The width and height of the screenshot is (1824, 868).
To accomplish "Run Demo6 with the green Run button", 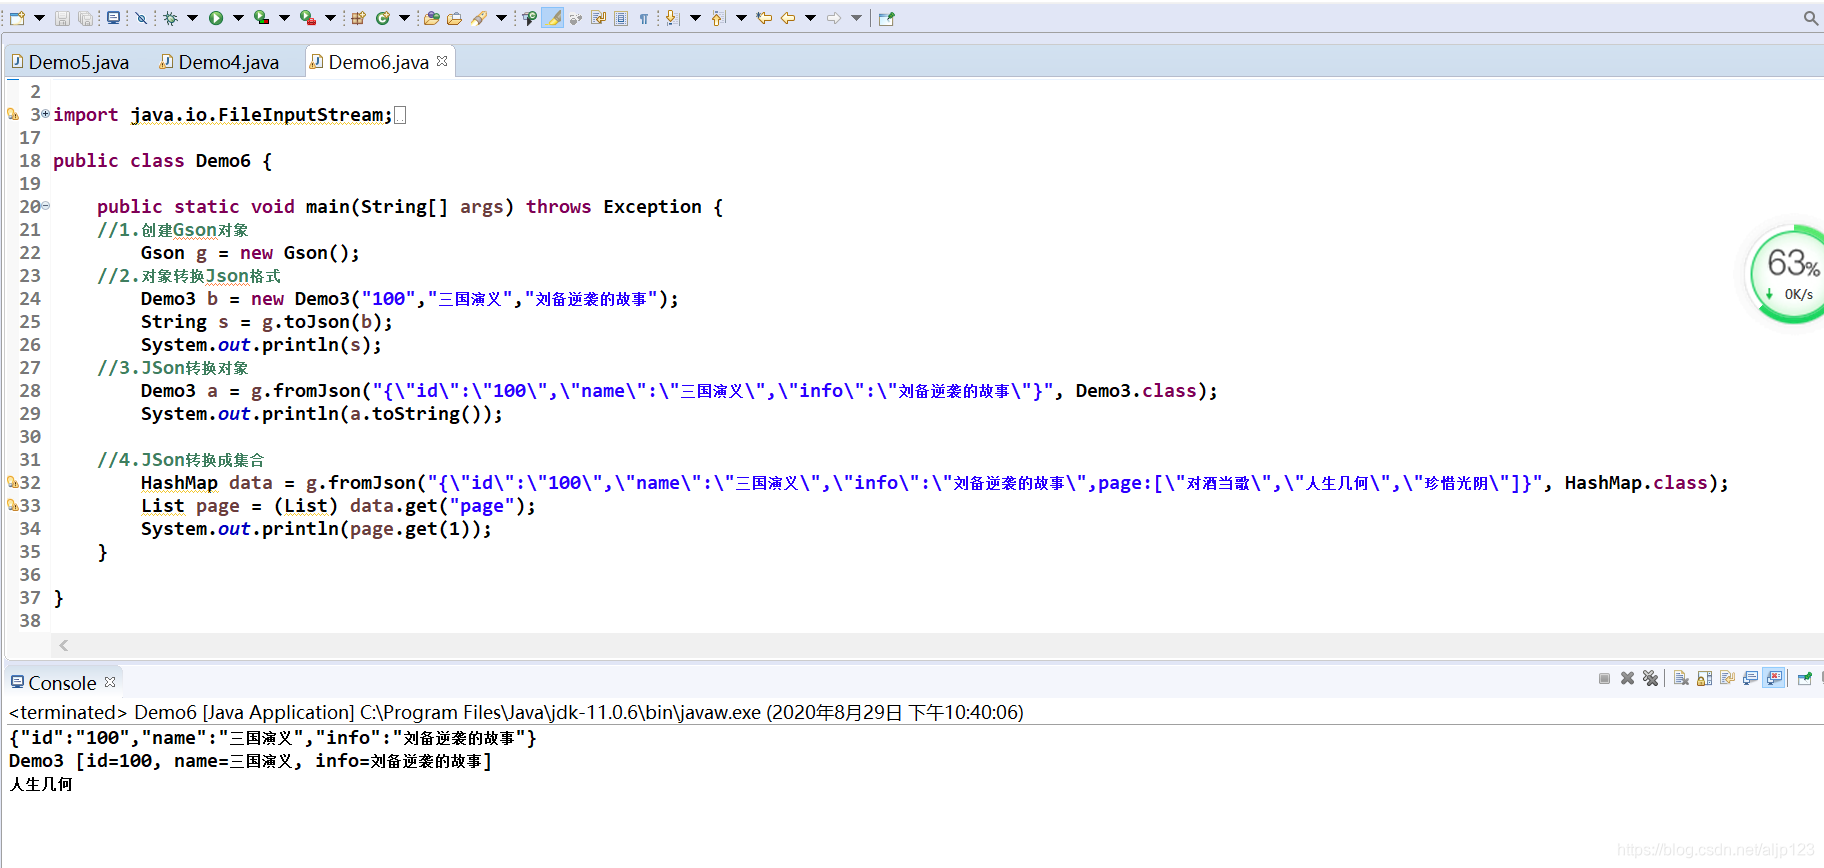I will pyautogui.click(x=216, y=18).
